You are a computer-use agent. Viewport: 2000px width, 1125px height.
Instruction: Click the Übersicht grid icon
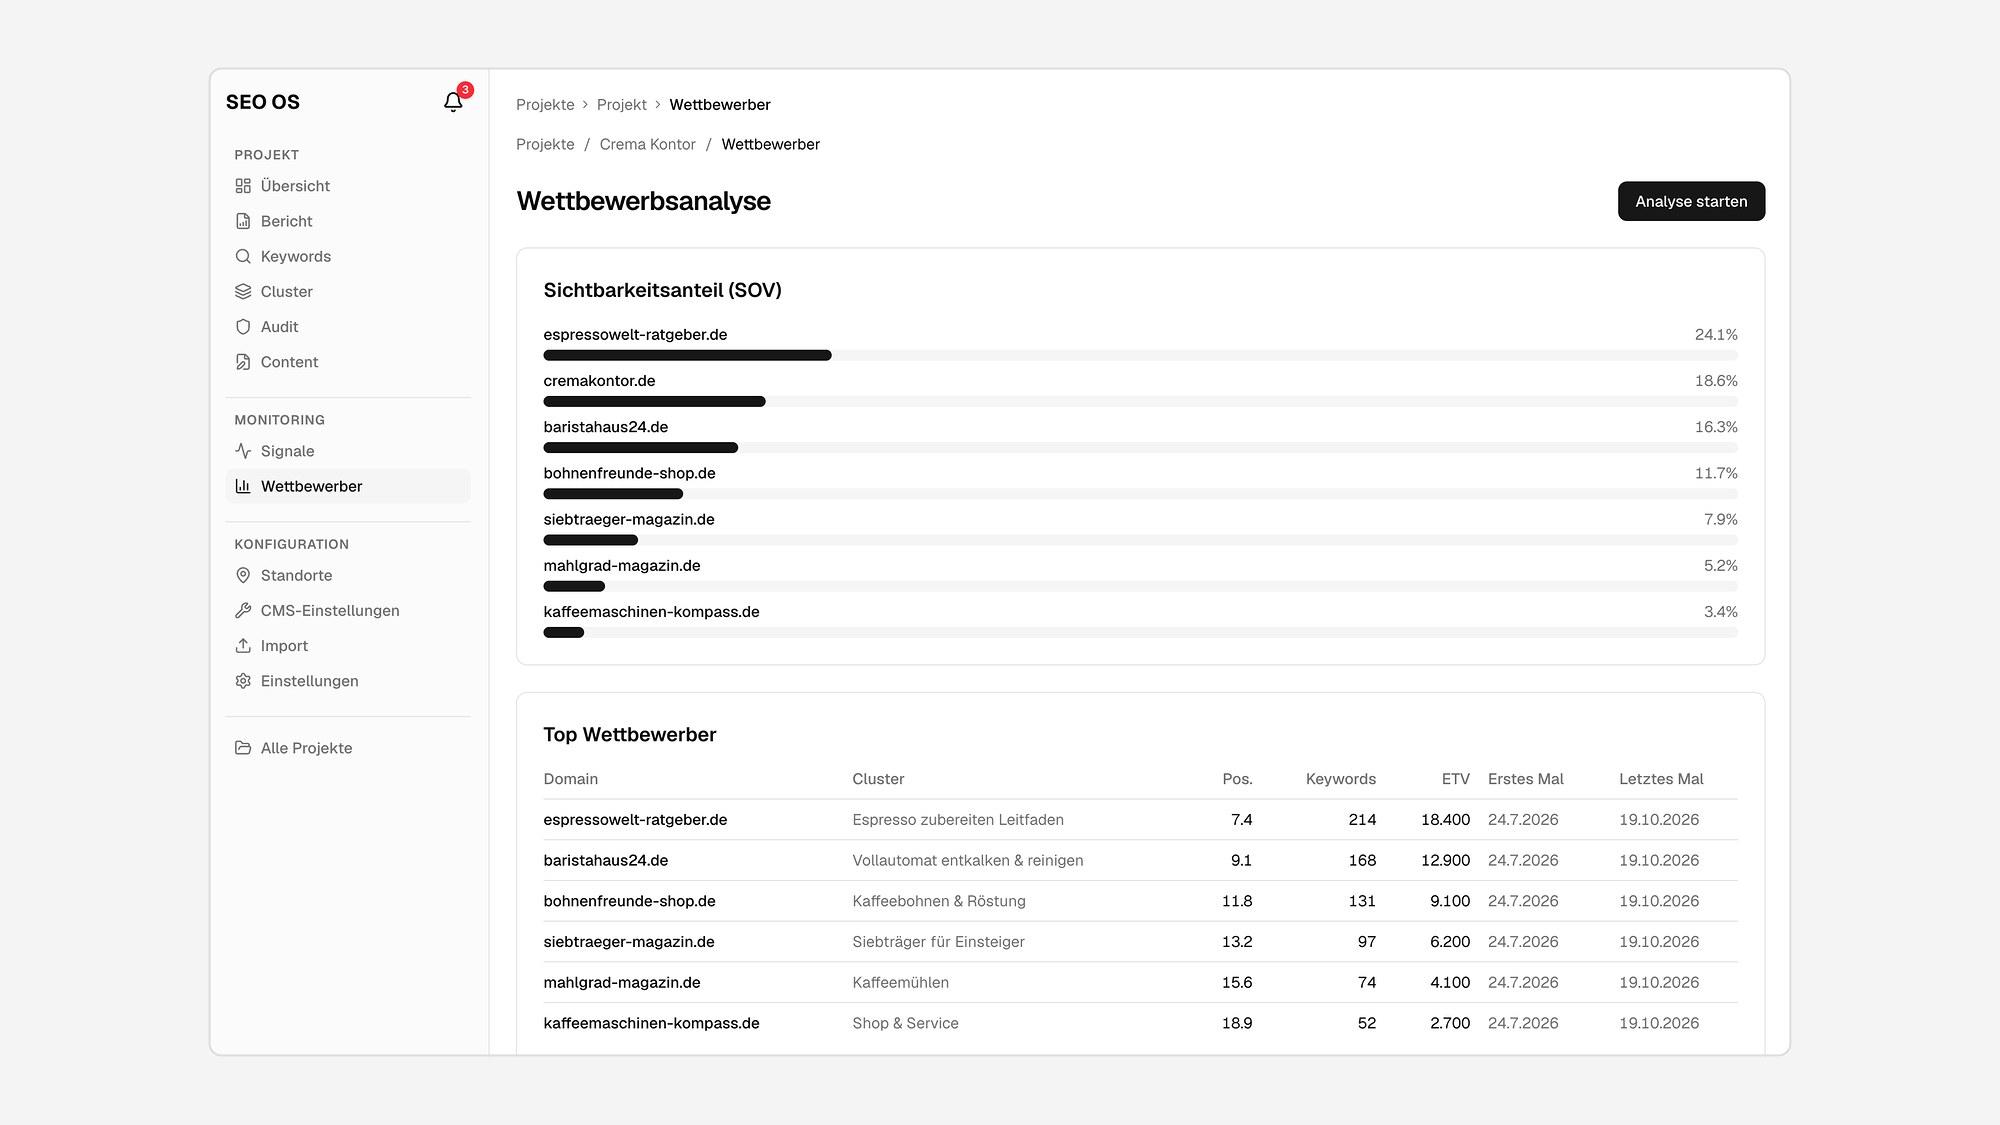tap(243, 186)
